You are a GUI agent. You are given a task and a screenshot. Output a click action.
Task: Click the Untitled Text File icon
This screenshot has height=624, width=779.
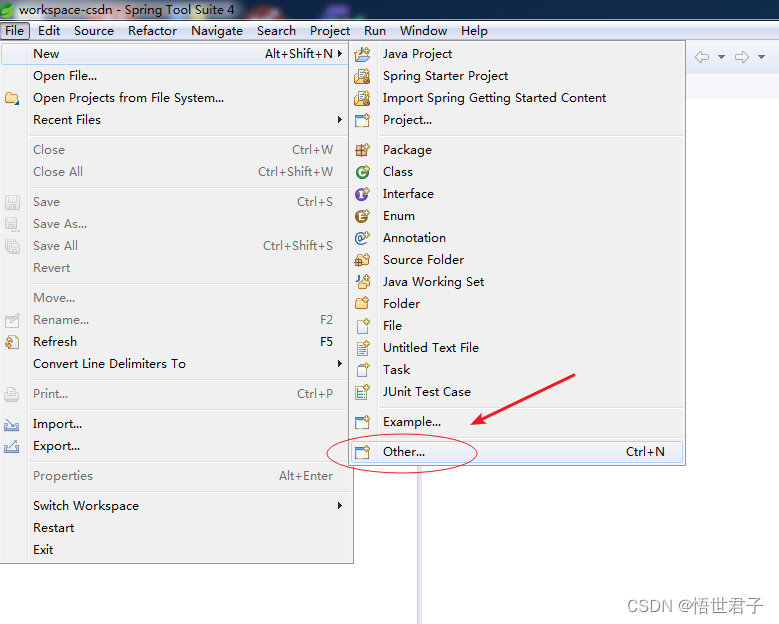tap(363, 348)
